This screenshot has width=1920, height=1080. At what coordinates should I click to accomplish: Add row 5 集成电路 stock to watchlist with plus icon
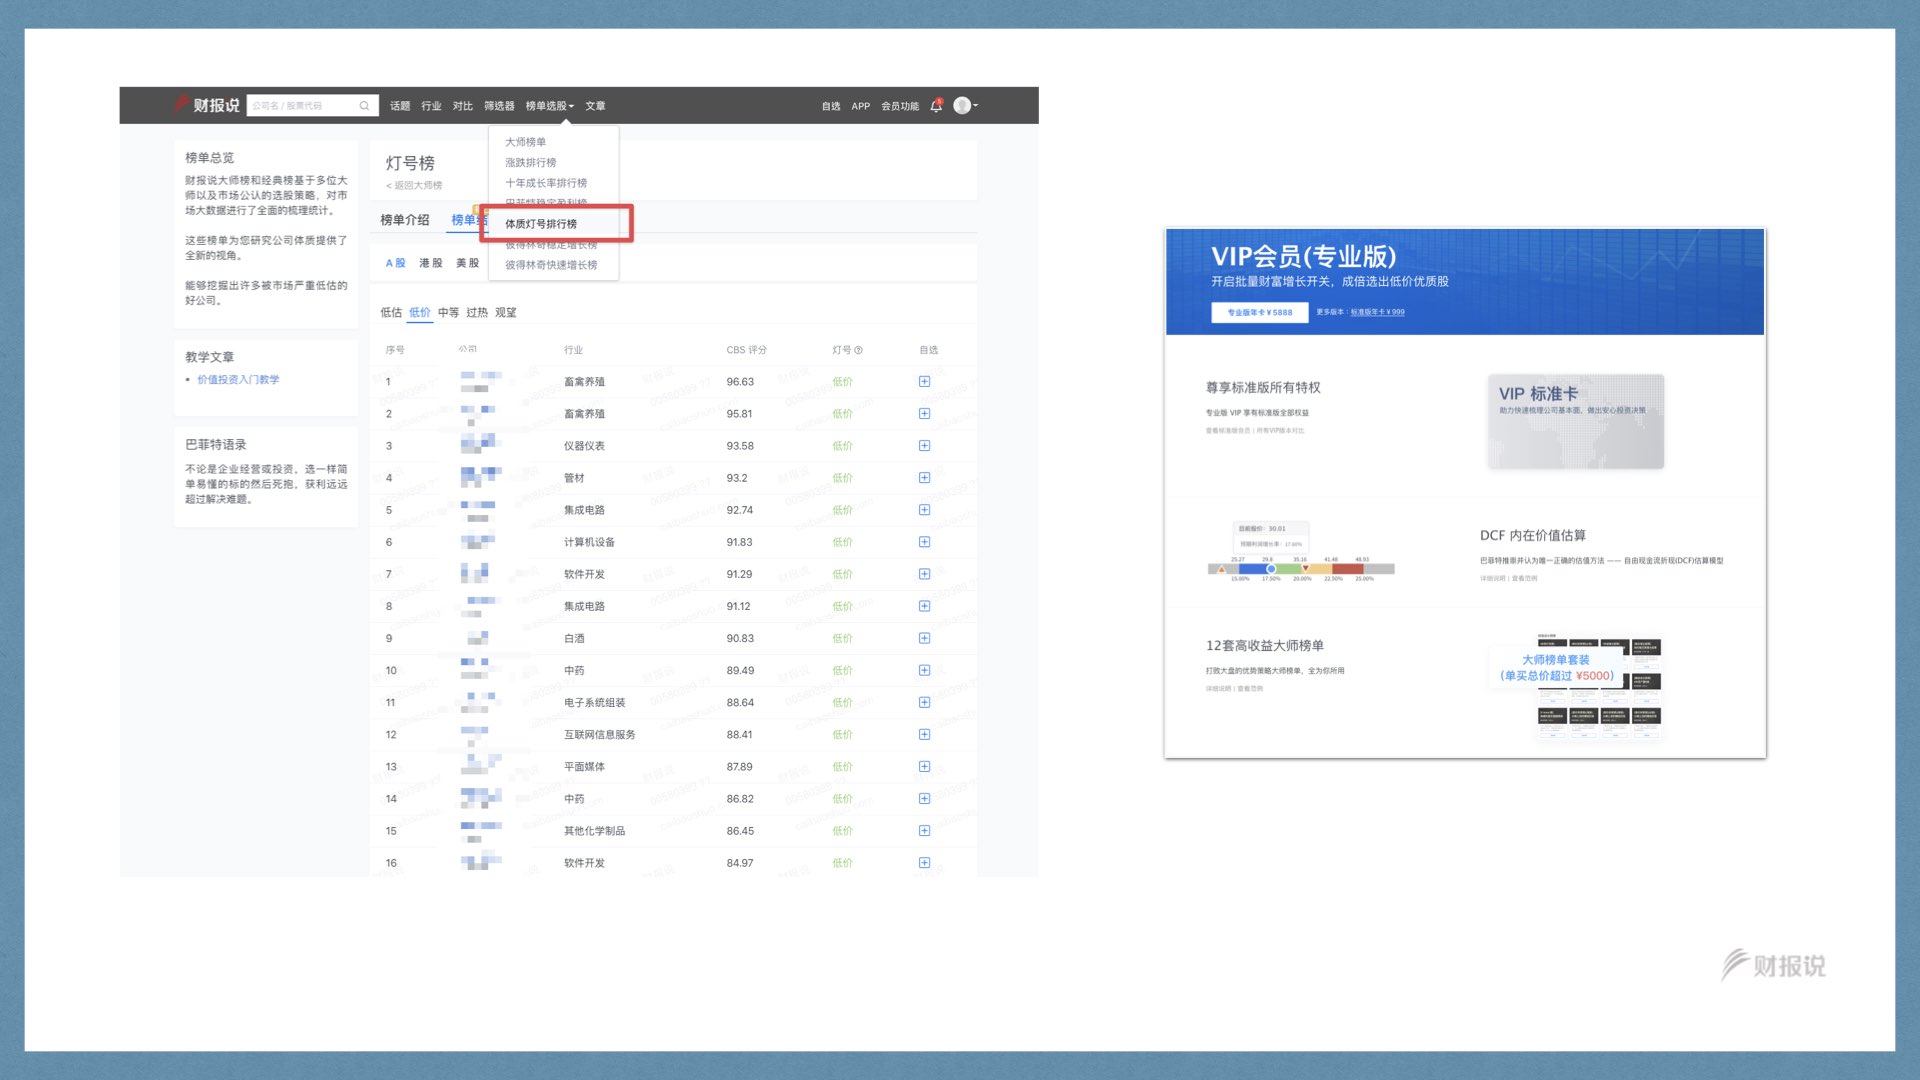tap(924, 510)
